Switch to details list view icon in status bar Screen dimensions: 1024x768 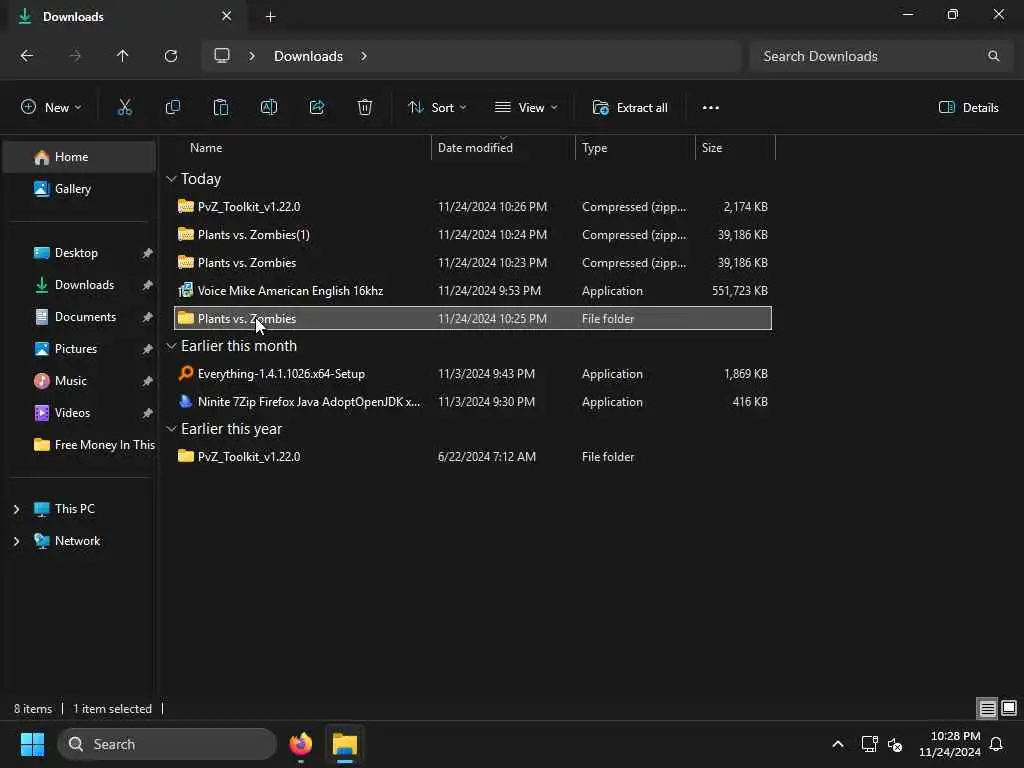[987, 709]
